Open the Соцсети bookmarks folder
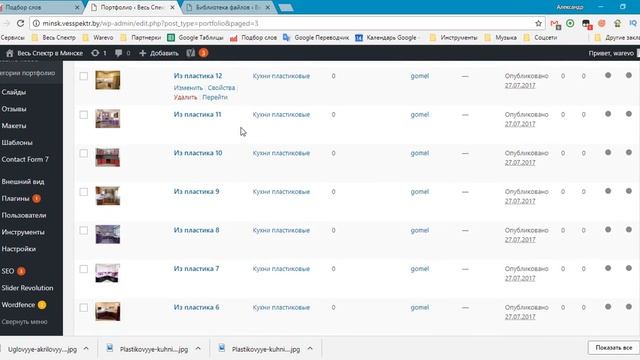Viewport: 640px width, 360px height. coord(540,38)
